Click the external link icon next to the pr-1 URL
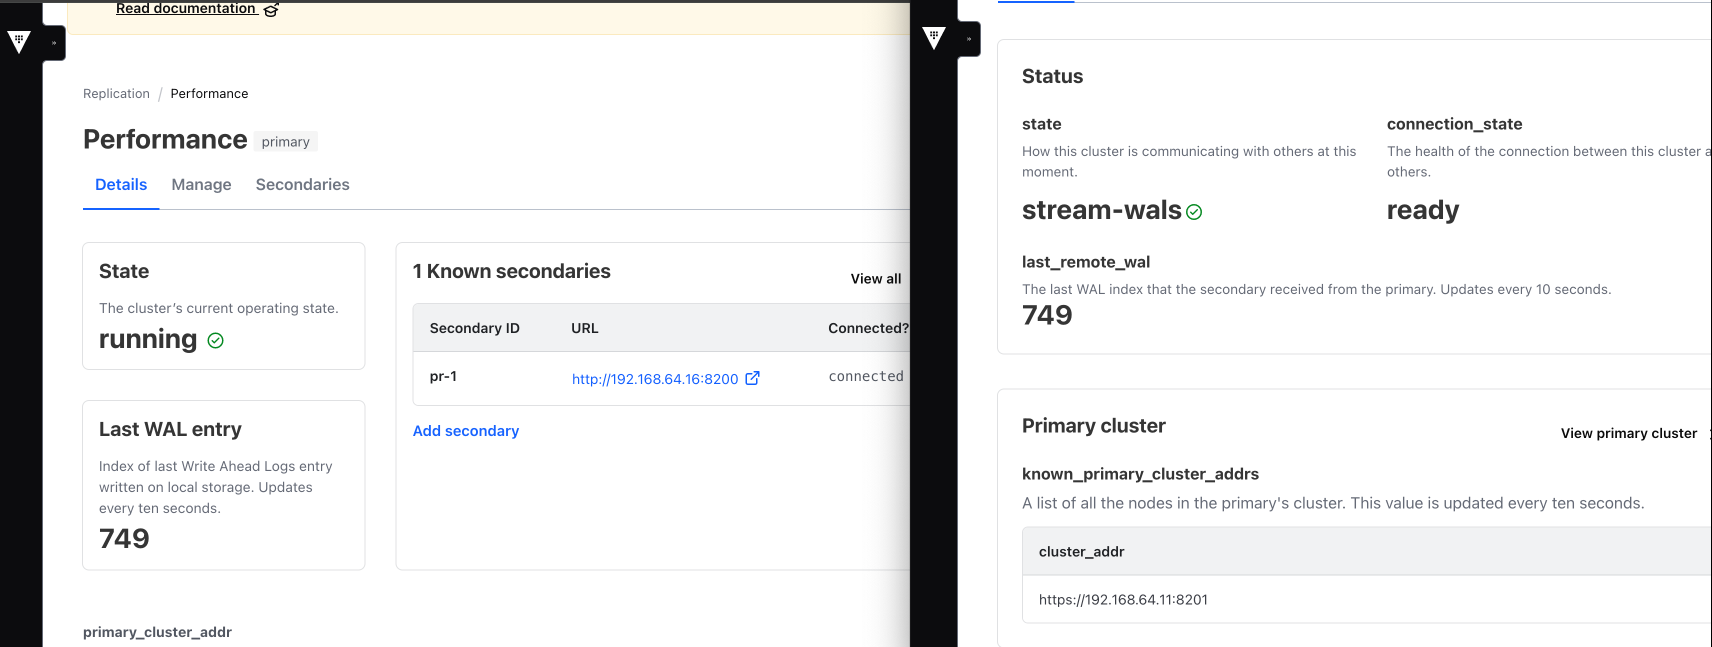 point(753,378)
